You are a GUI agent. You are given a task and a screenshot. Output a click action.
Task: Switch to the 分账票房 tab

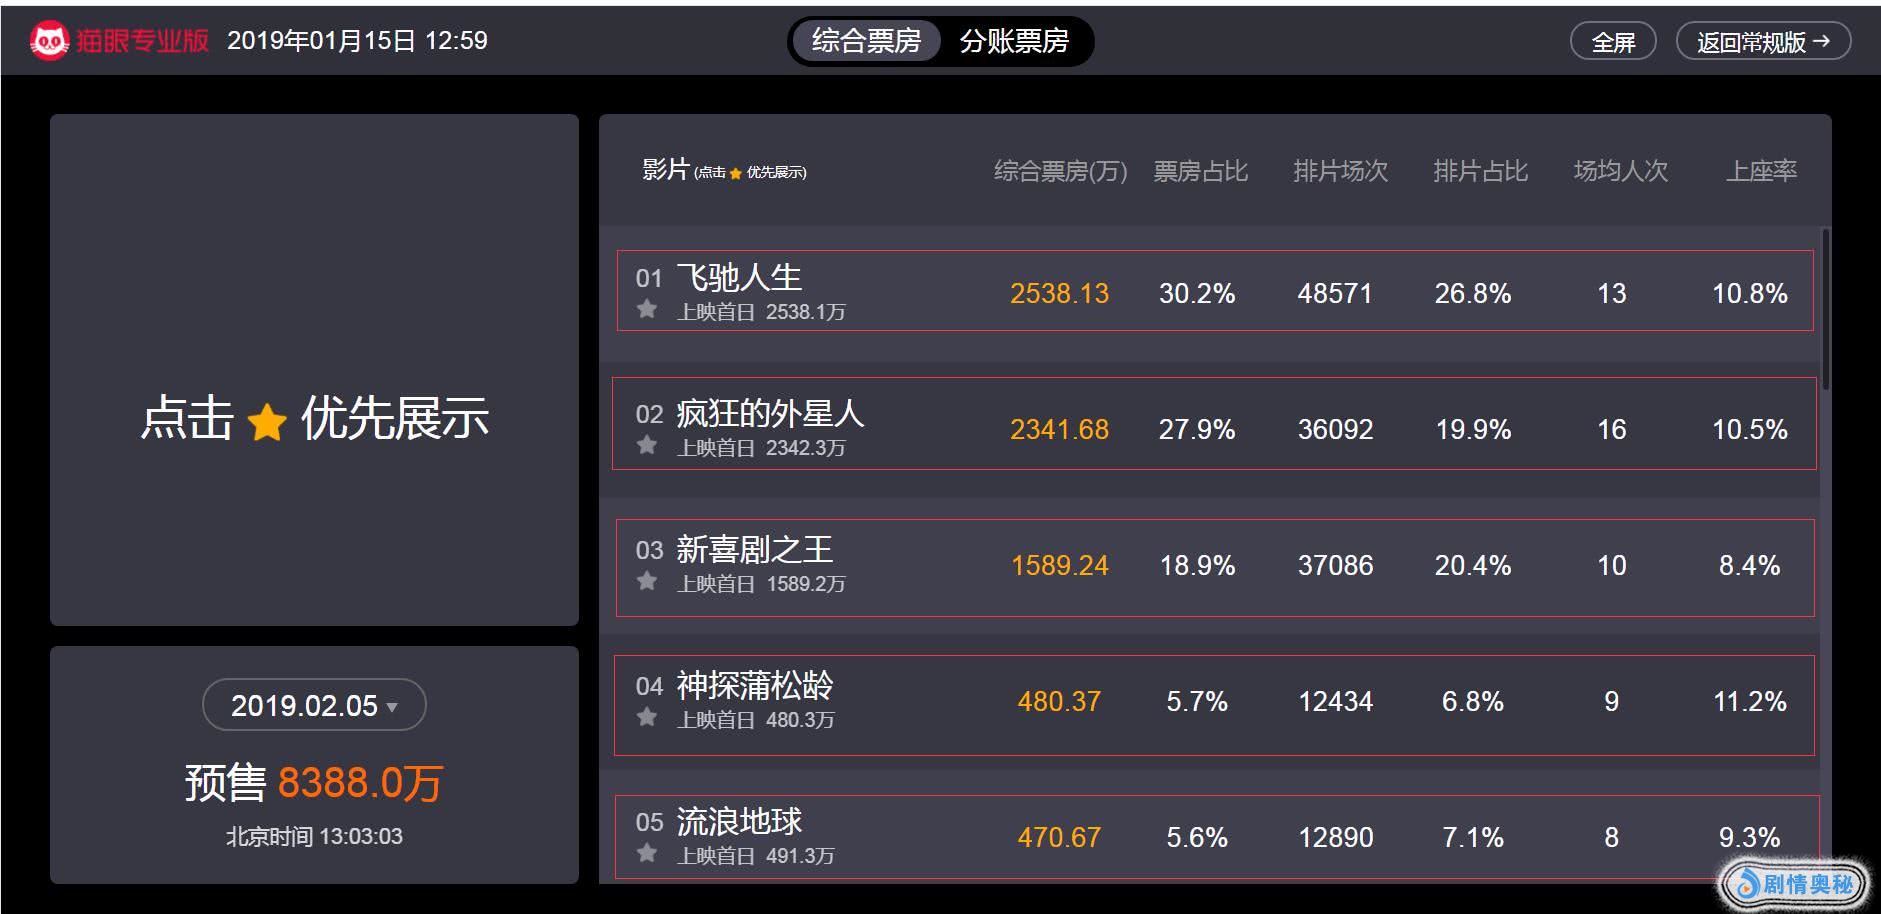tap(1014, 41)
